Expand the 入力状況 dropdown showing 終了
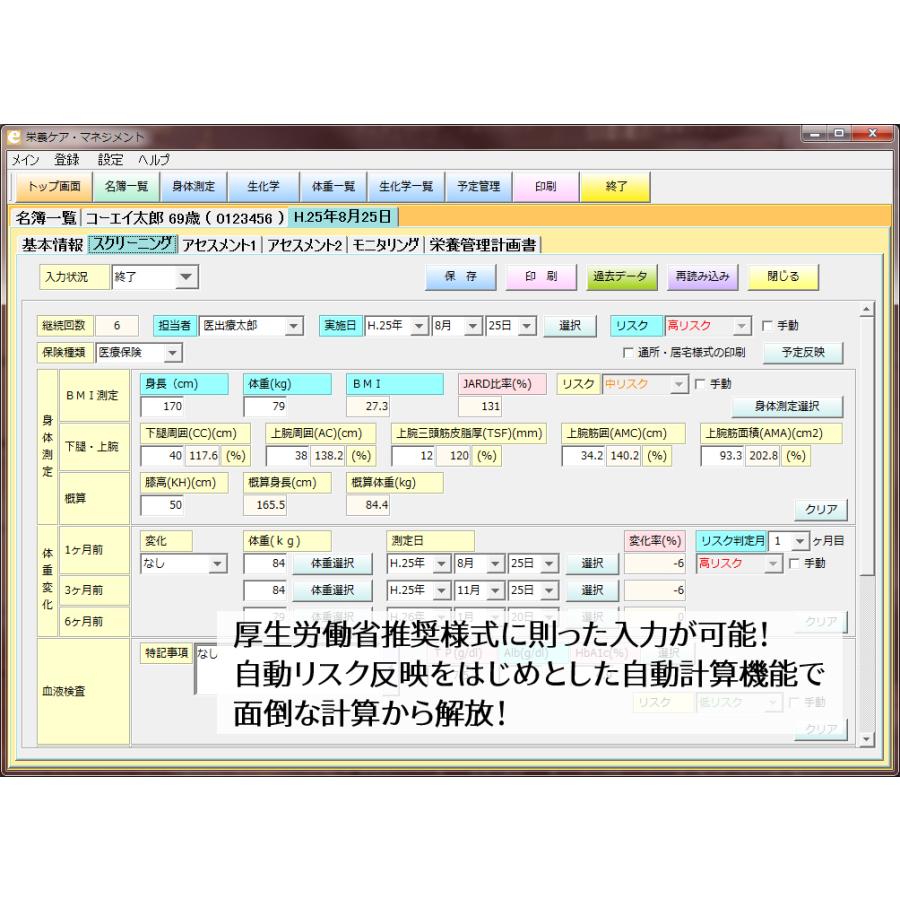Image resolution: width=900 pixels, height=900 pixels. [x=188, y=276]
